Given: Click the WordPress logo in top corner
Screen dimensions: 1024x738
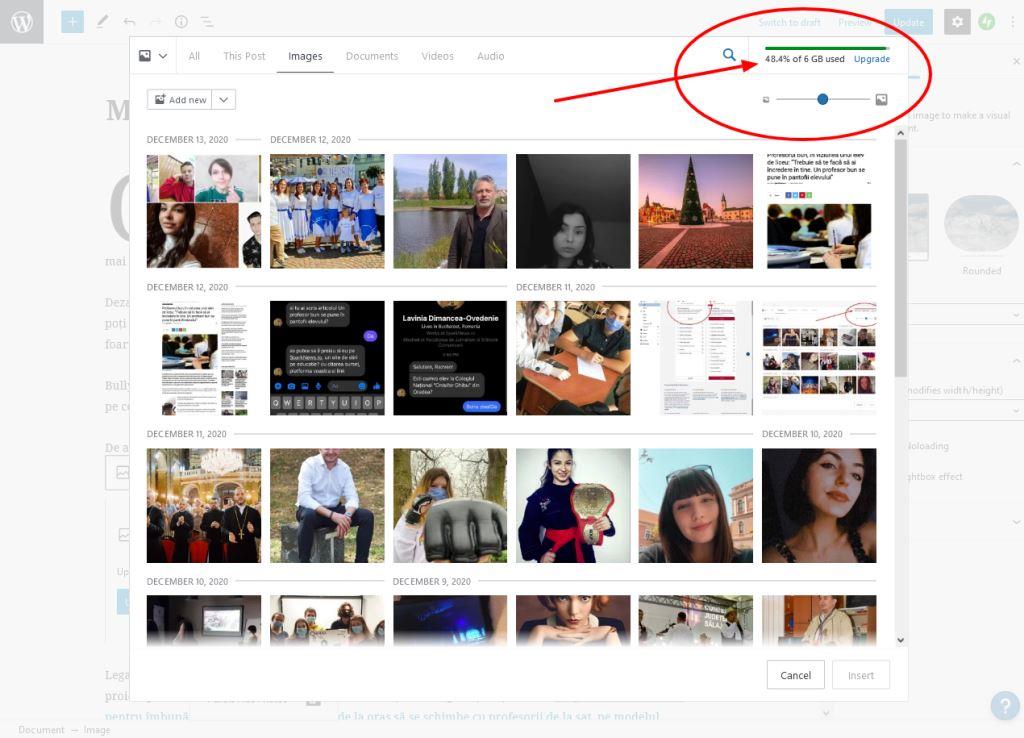Looking at the screenshot, I should pyautogui.click(x=22, y=22).
